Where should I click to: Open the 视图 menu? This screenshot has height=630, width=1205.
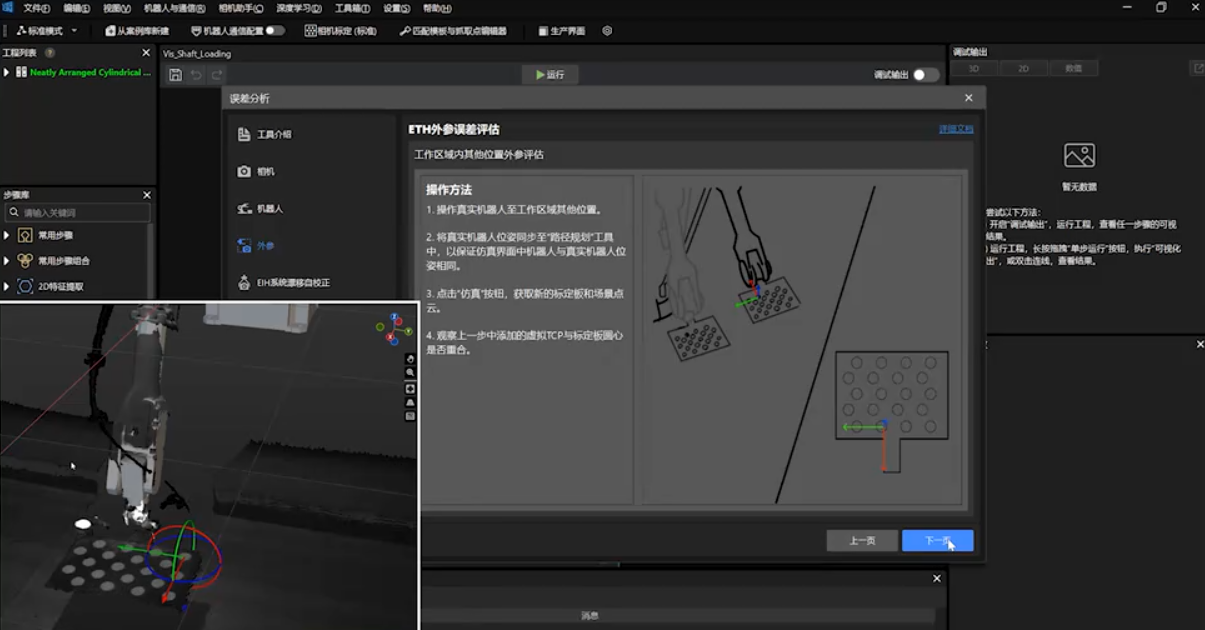coord(116,8)
